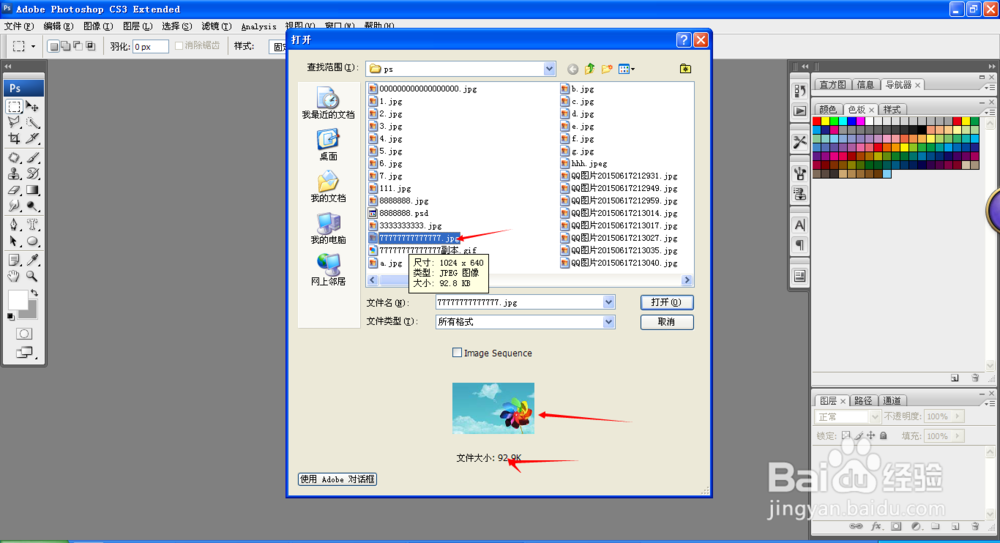Open the 文件 menu
This screenshot has width=1000, height=543.
[18, 26]
